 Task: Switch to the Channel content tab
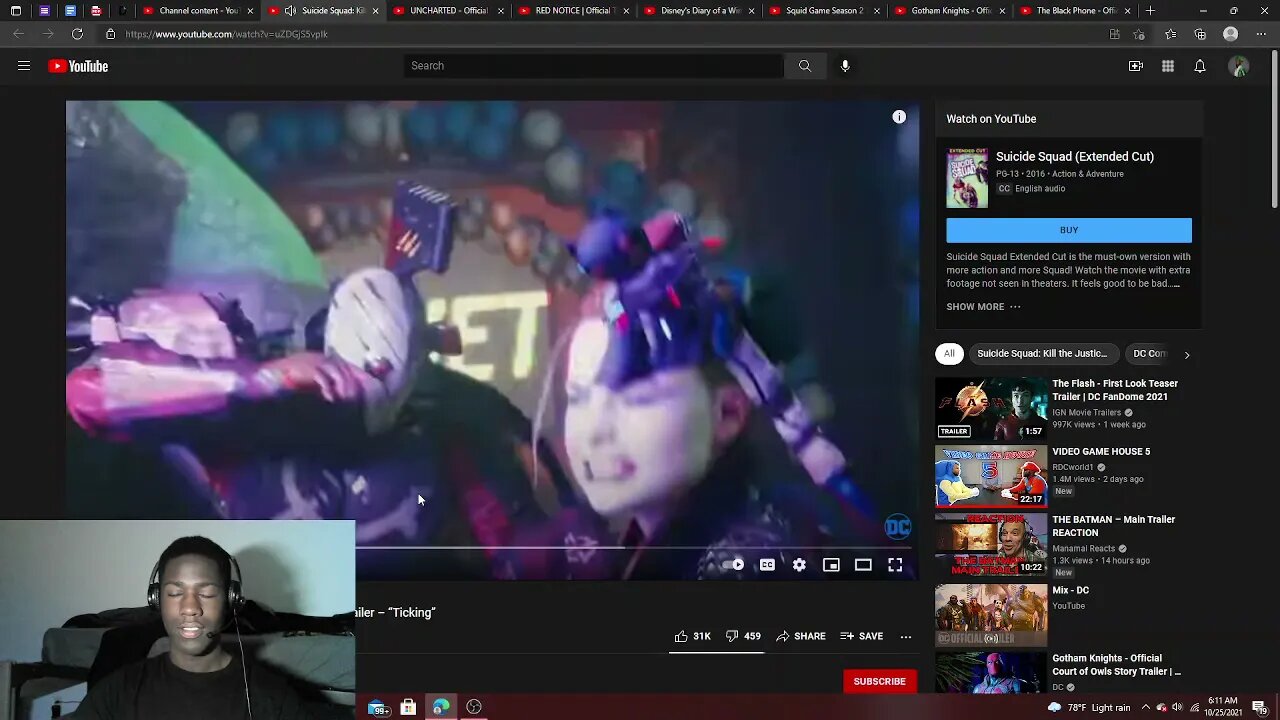197,11
